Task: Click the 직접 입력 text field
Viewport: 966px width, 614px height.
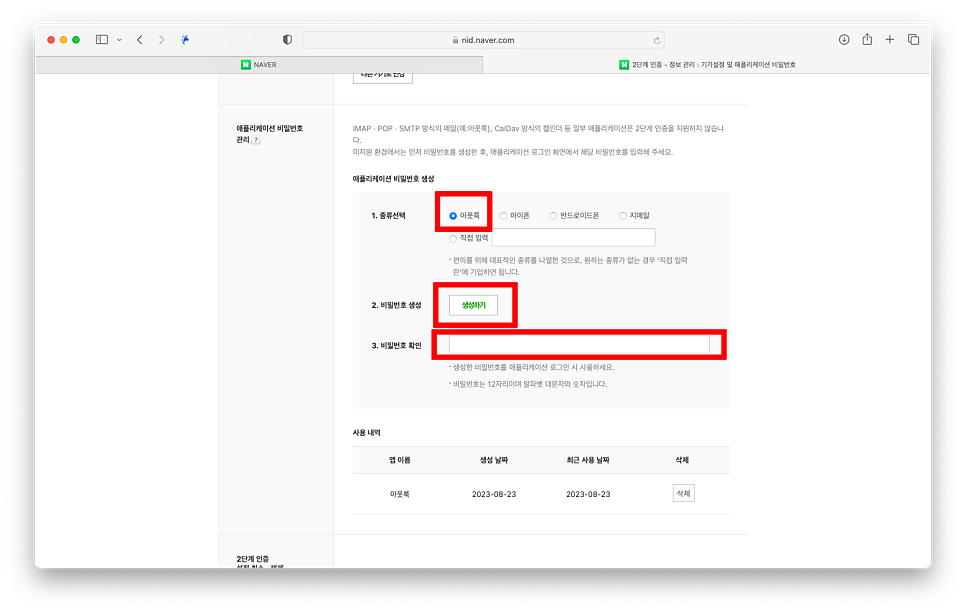Action: [x=574, y=237]
